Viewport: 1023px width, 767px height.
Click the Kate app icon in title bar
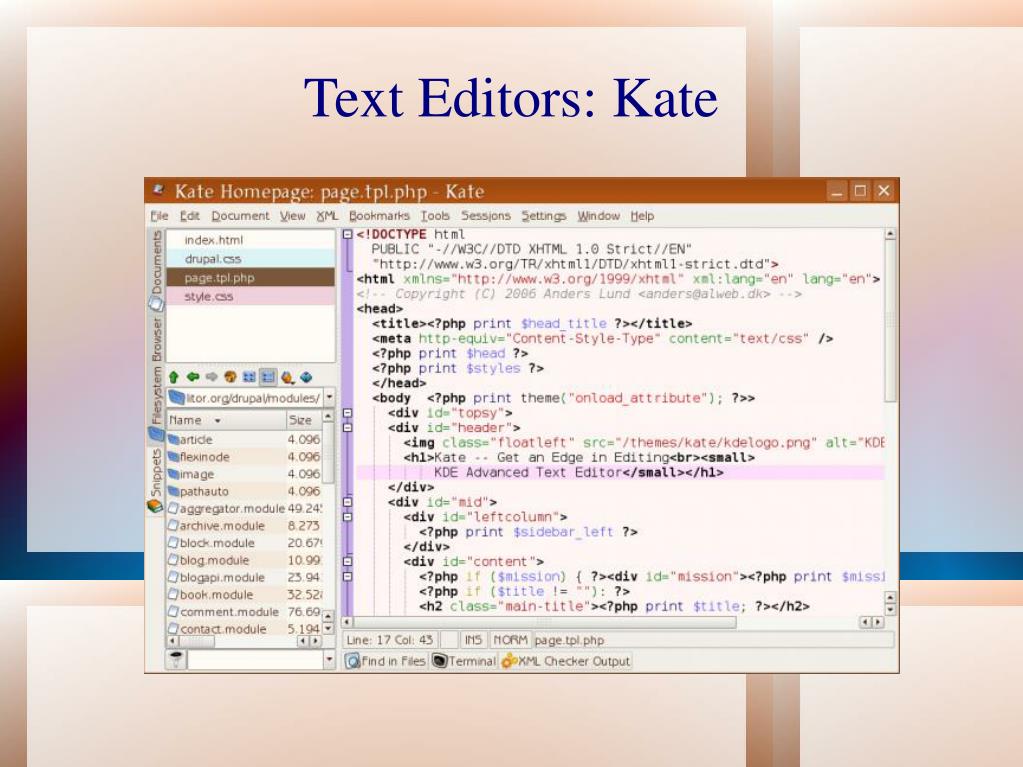158,190
